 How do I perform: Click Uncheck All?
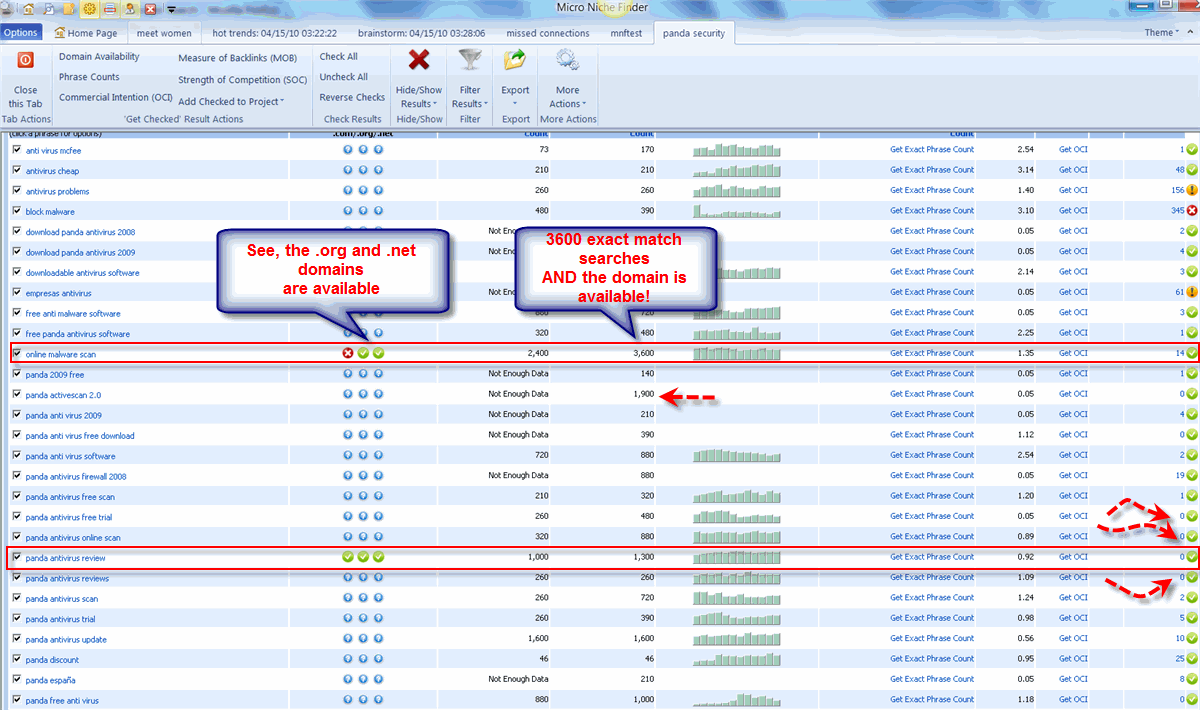(344, 77)
